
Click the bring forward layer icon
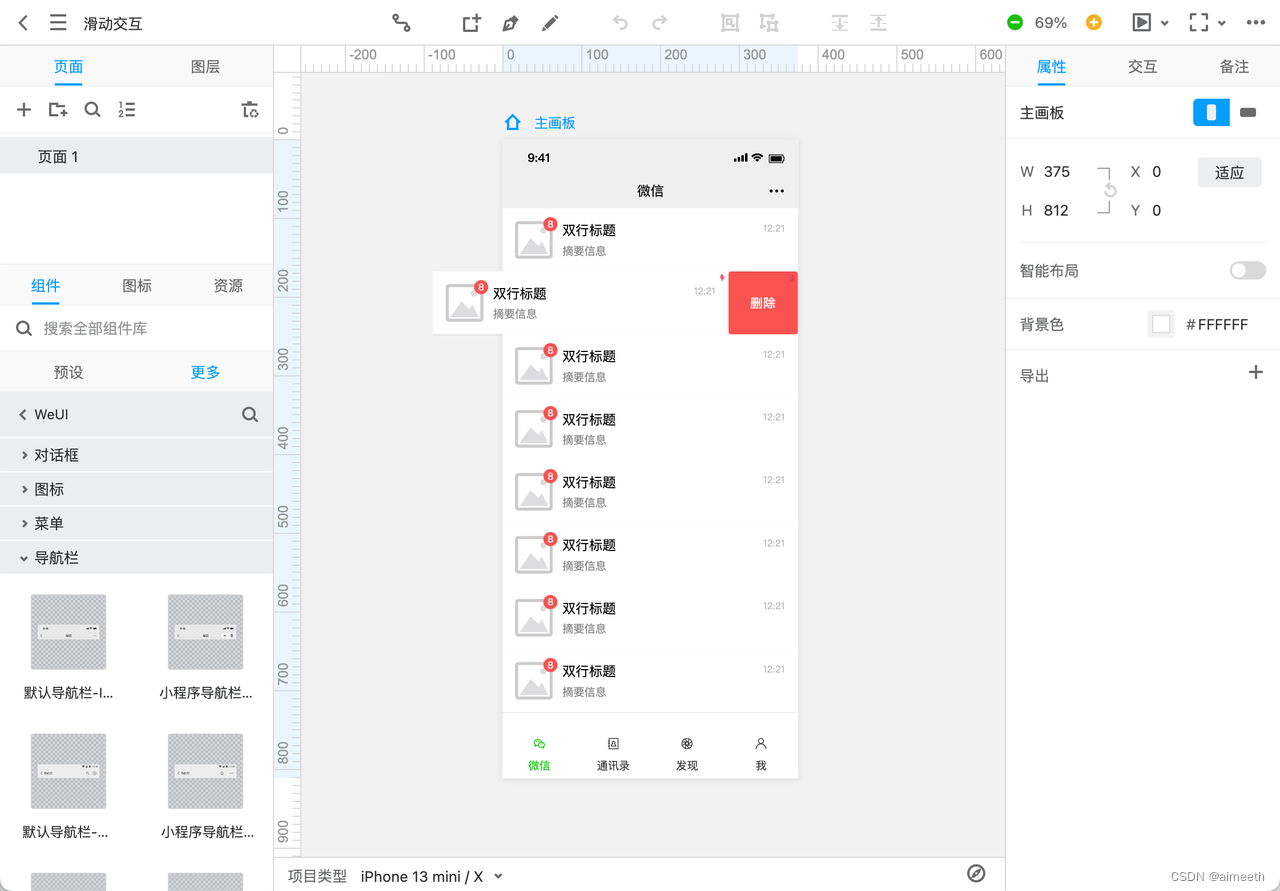pos(878,22)
